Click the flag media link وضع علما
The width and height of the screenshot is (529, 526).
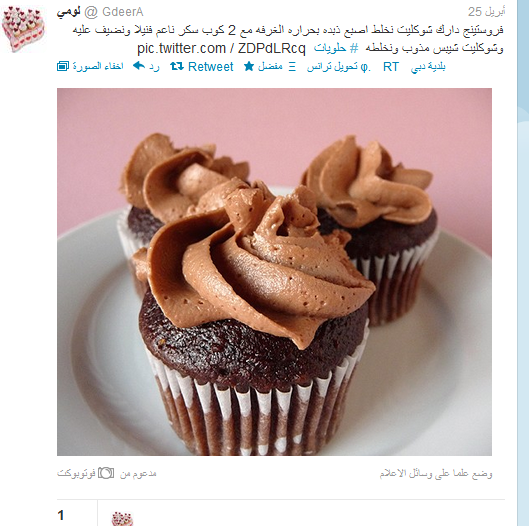(x=436, y=473)
